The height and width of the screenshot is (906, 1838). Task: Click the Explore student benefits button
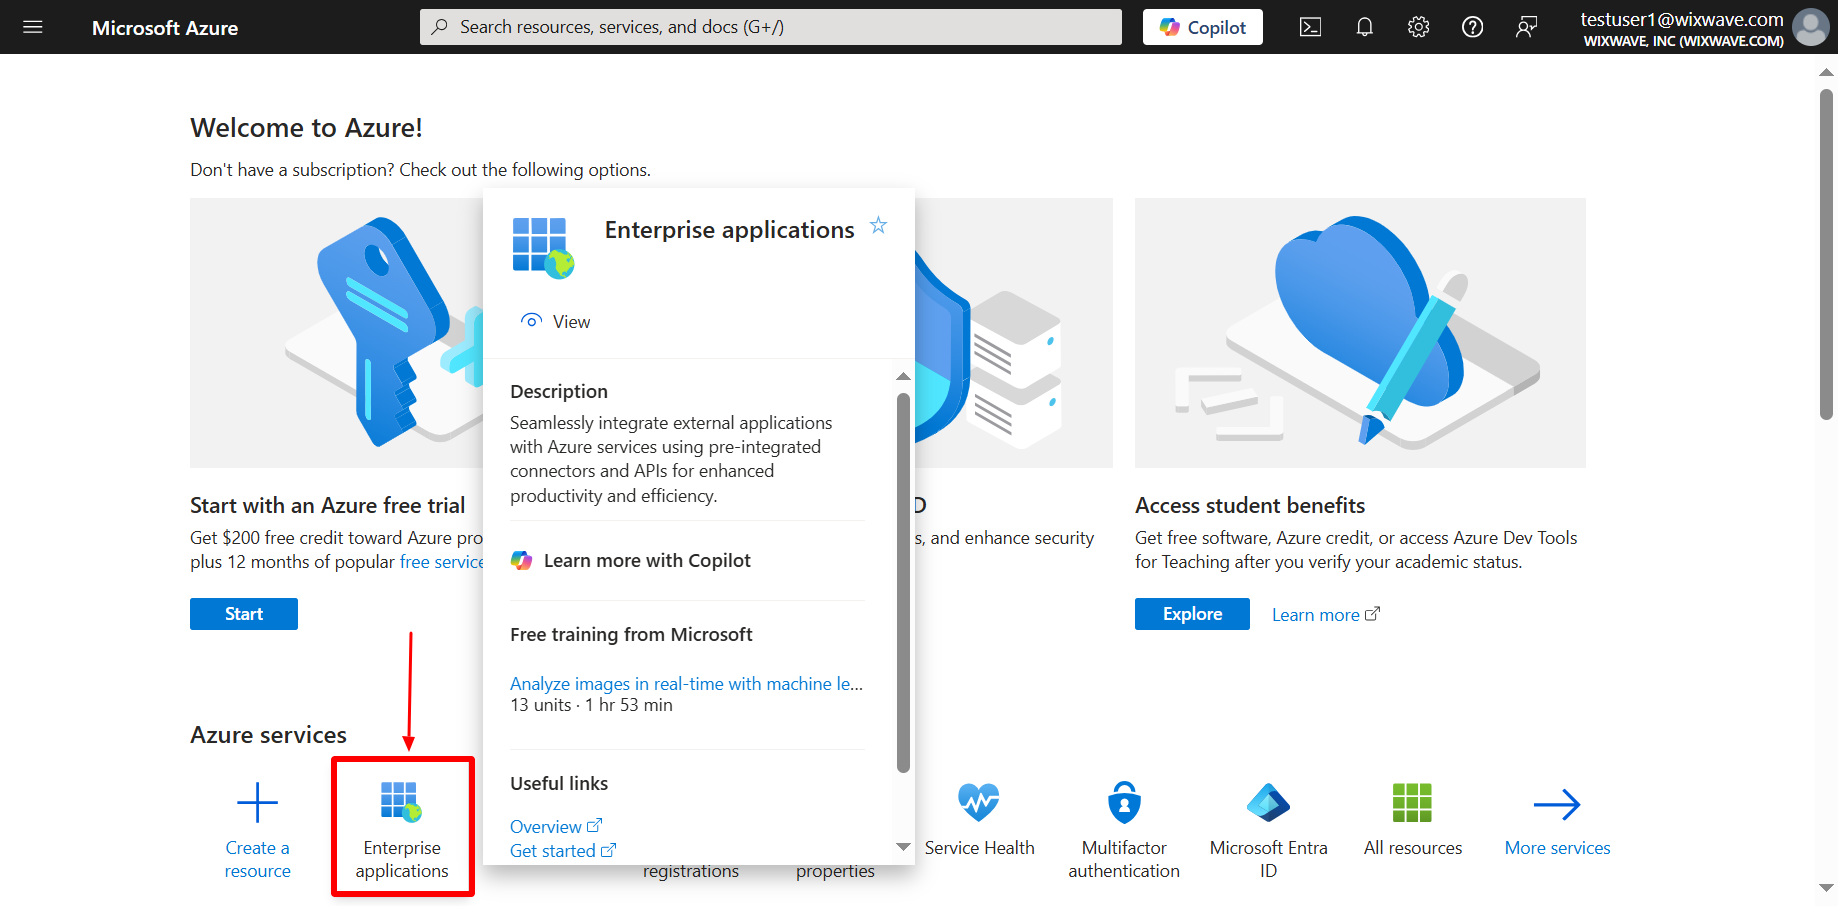pyautogui.click(x=1192, y=614)
